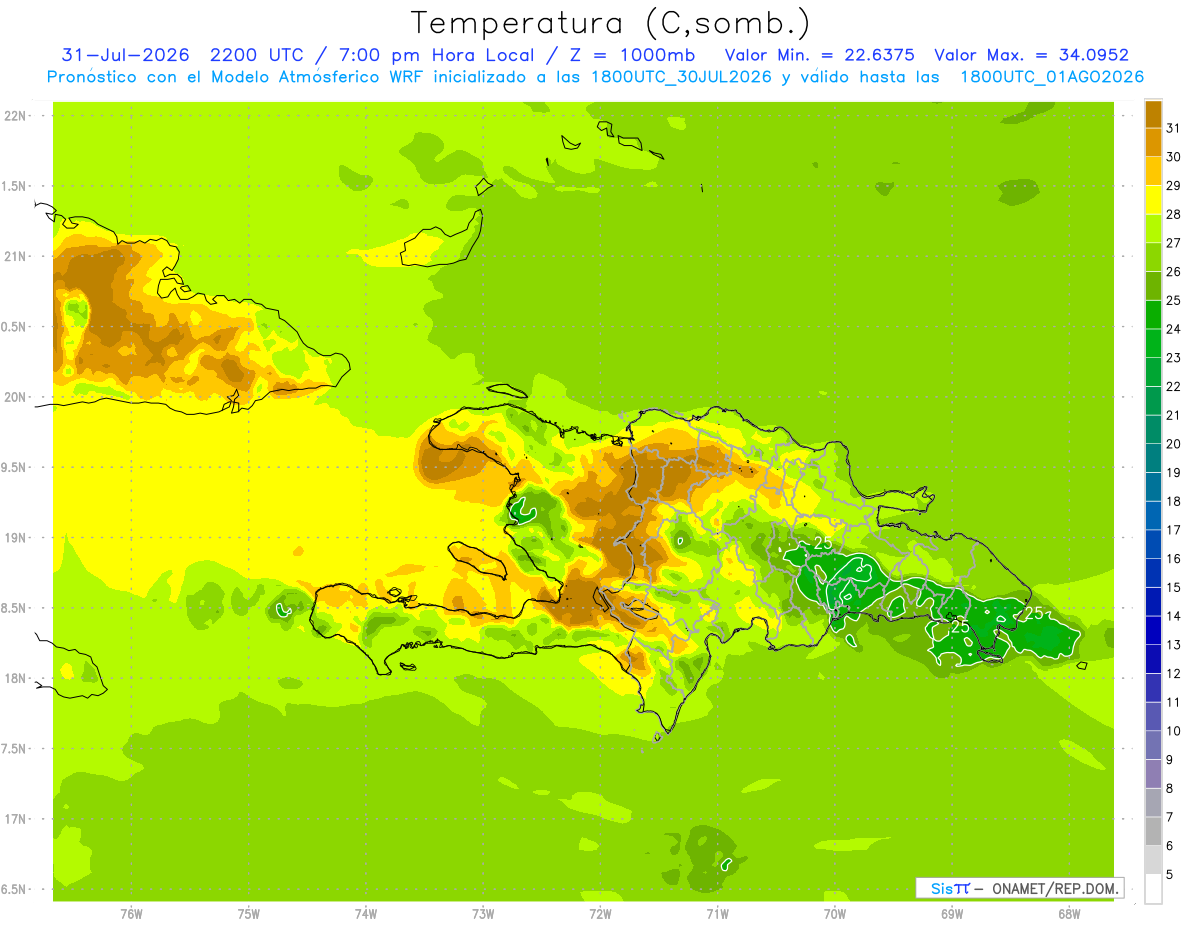Click the "18N" latitude label
This screenshot has height=927, width=1200.
coord(15,679)
